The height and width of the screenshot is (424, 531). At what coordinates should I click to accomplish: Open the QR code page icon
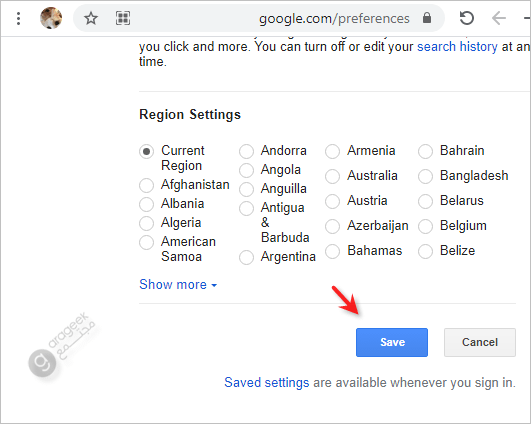[123, 18]
